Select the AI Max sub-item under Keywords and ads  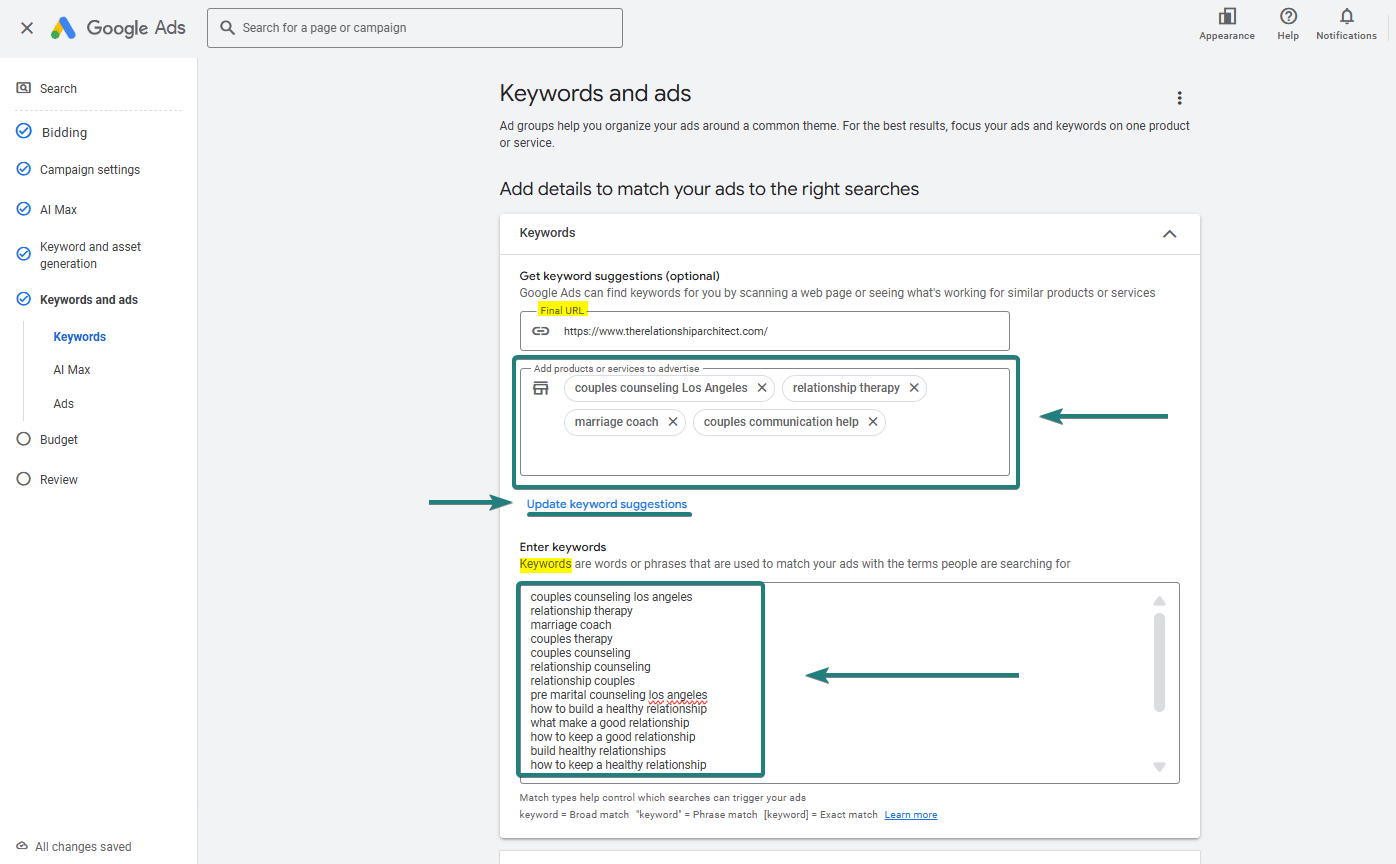coord(72,370)
